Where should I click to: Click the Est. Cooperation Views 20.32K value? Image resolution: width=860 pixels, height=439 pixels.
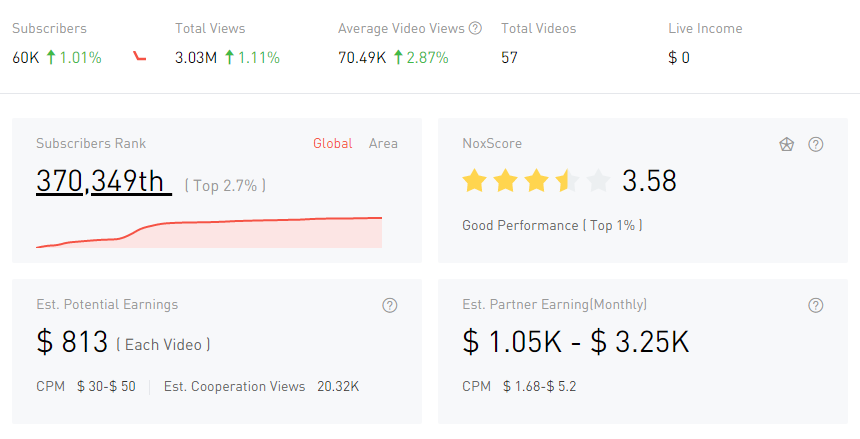[x=338, y=386]
